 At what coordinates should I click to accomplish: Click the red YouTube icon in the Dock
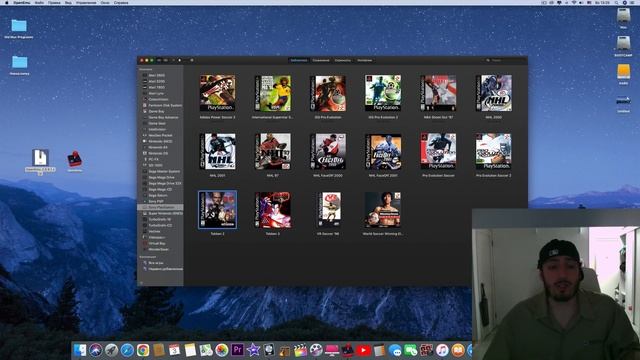tap(363, 350)
